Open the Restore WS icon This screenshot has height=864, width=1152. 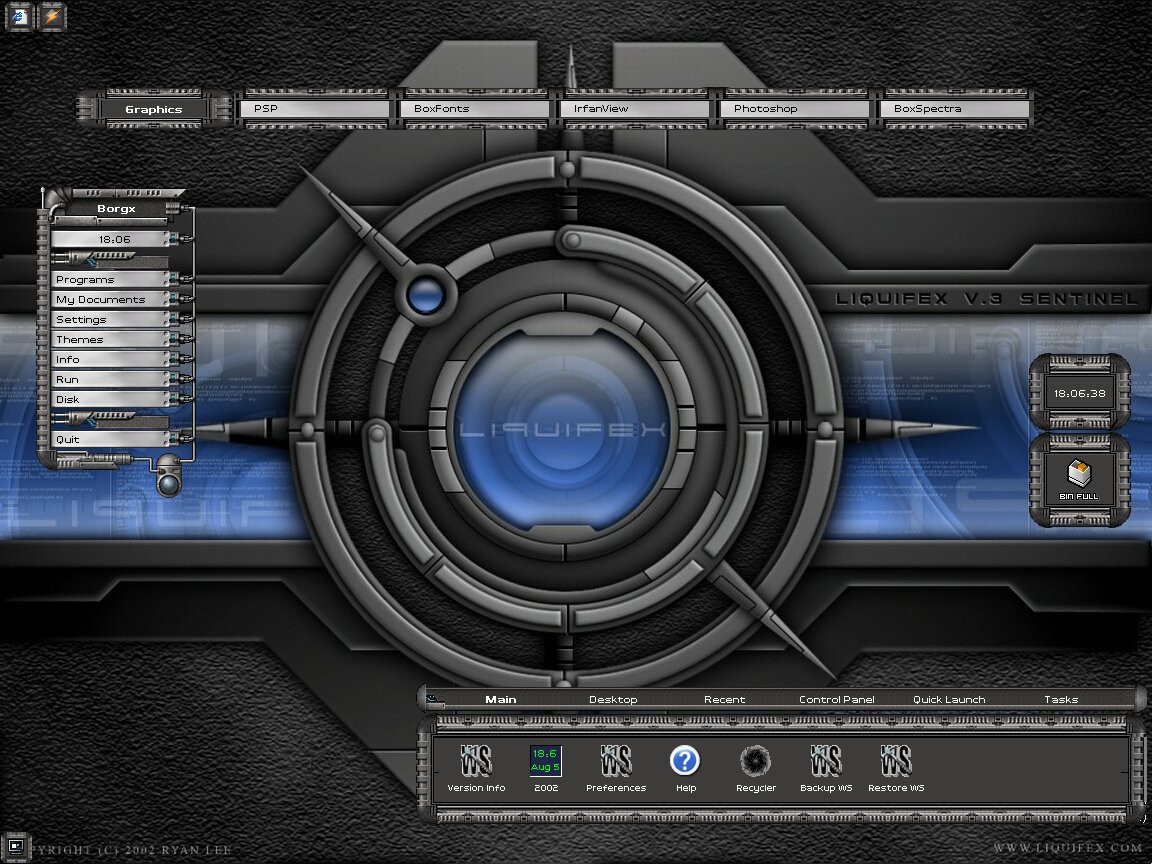896,768
